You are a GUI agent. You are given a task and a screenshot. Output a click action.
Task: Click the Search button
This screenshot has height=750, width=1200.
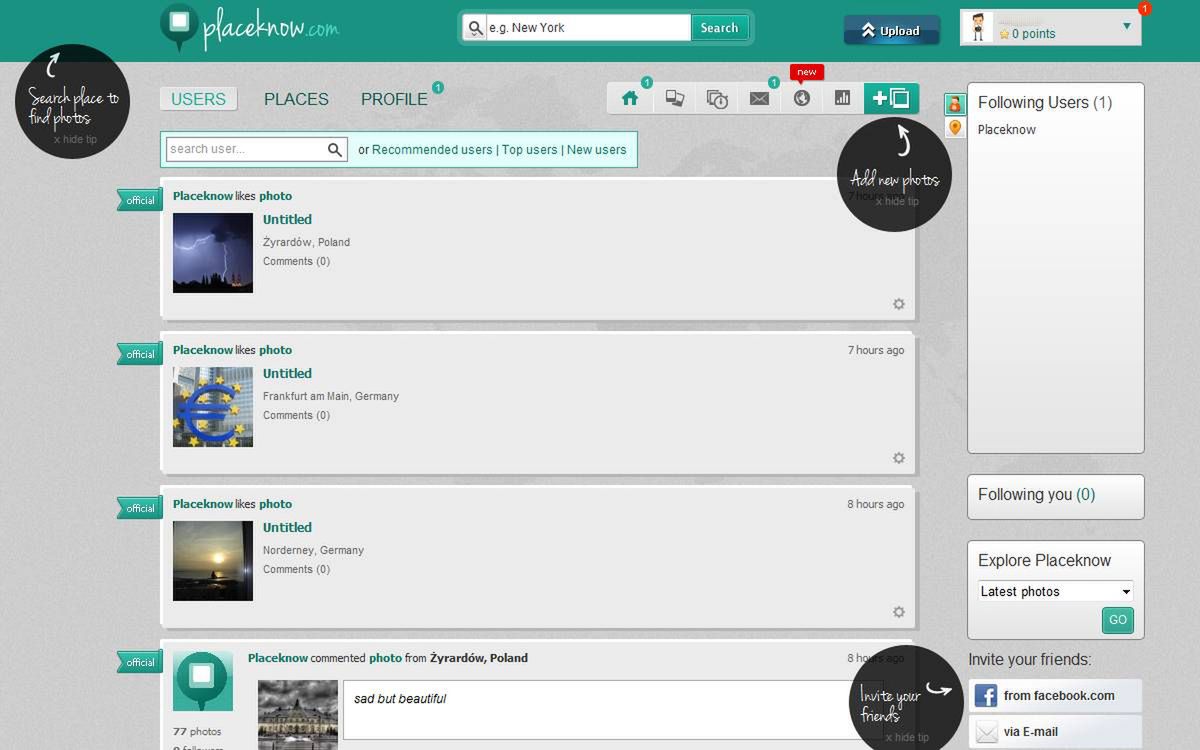[x=719, y=28]
